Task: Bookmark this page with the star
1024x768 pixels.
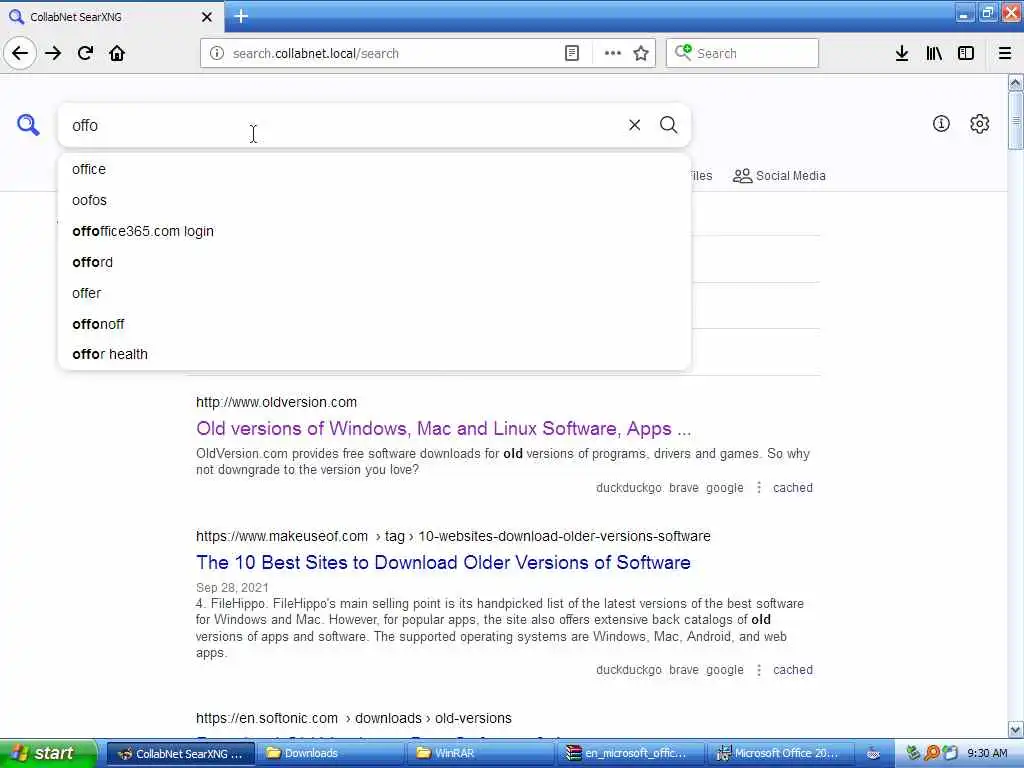Action: (x=641, y=53)
